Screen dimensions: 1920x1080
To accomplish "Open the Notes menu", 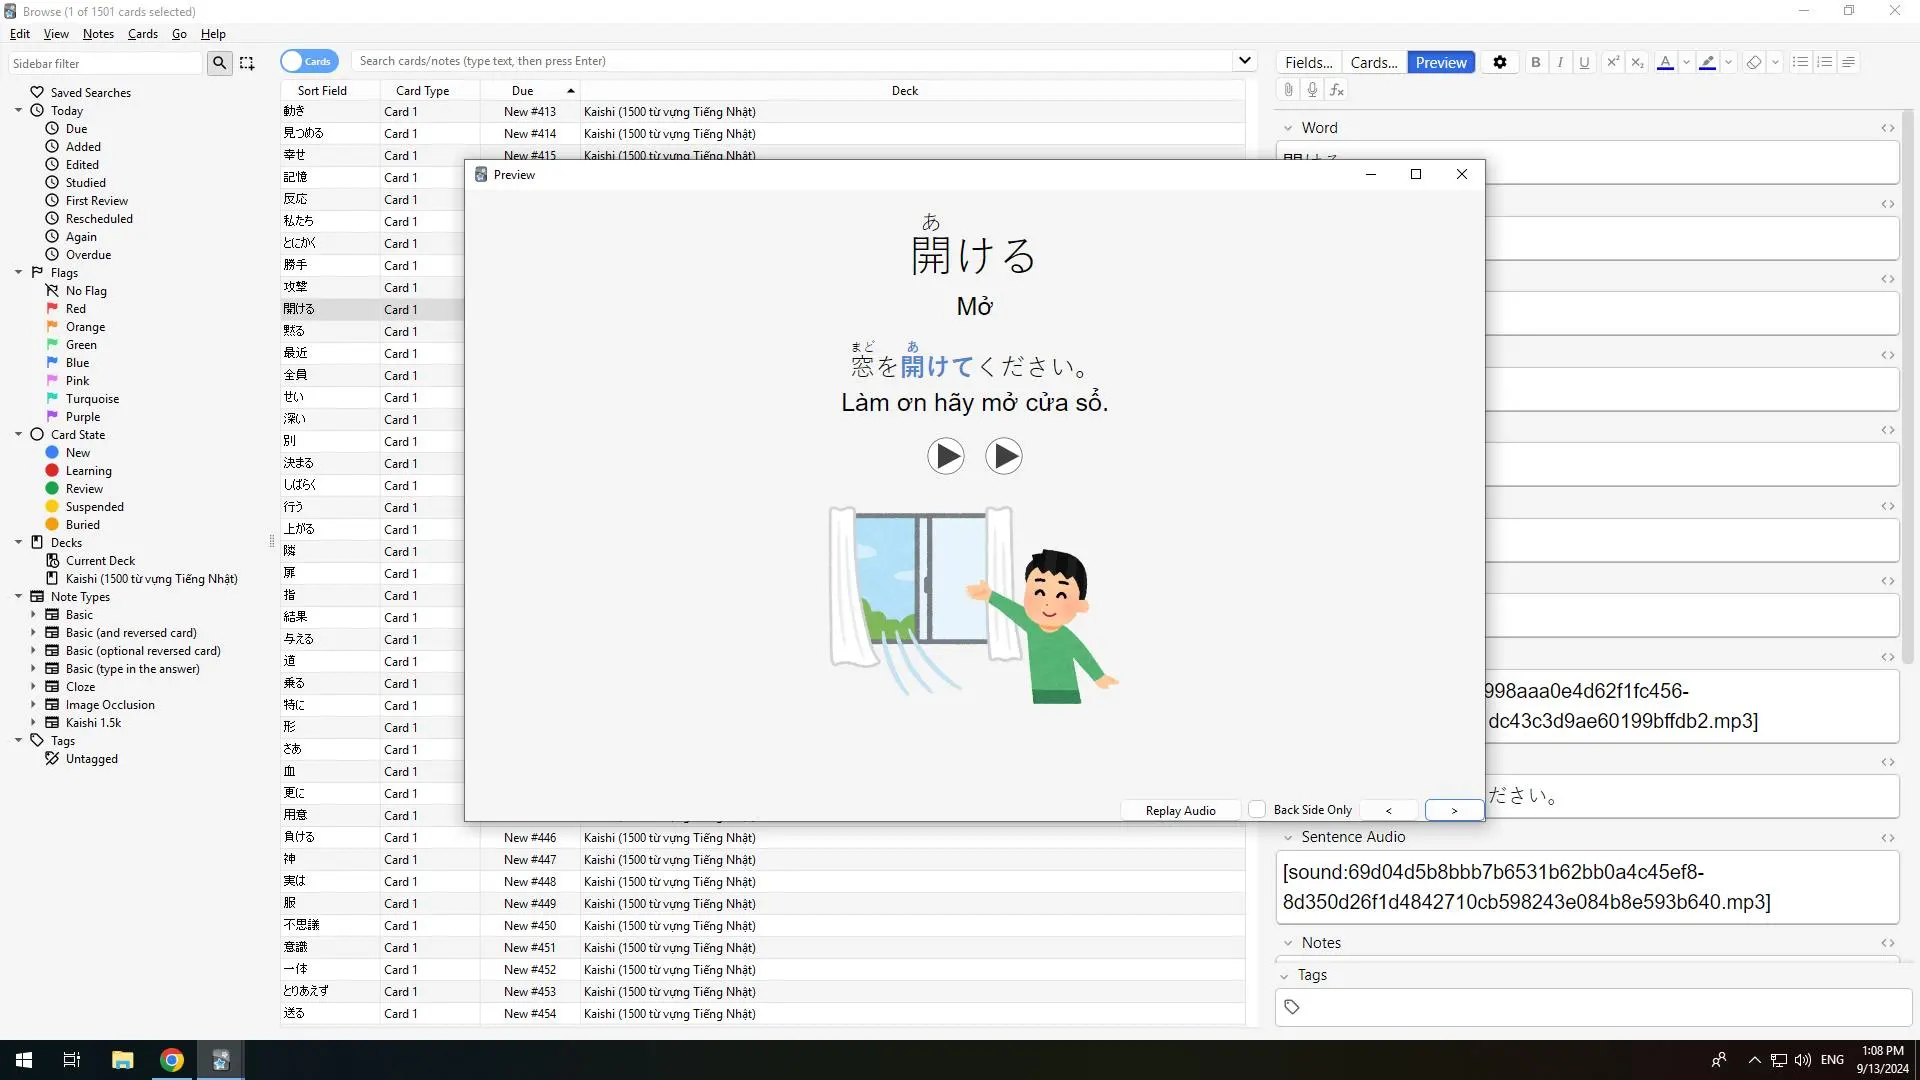I will (x=98, y=34).
